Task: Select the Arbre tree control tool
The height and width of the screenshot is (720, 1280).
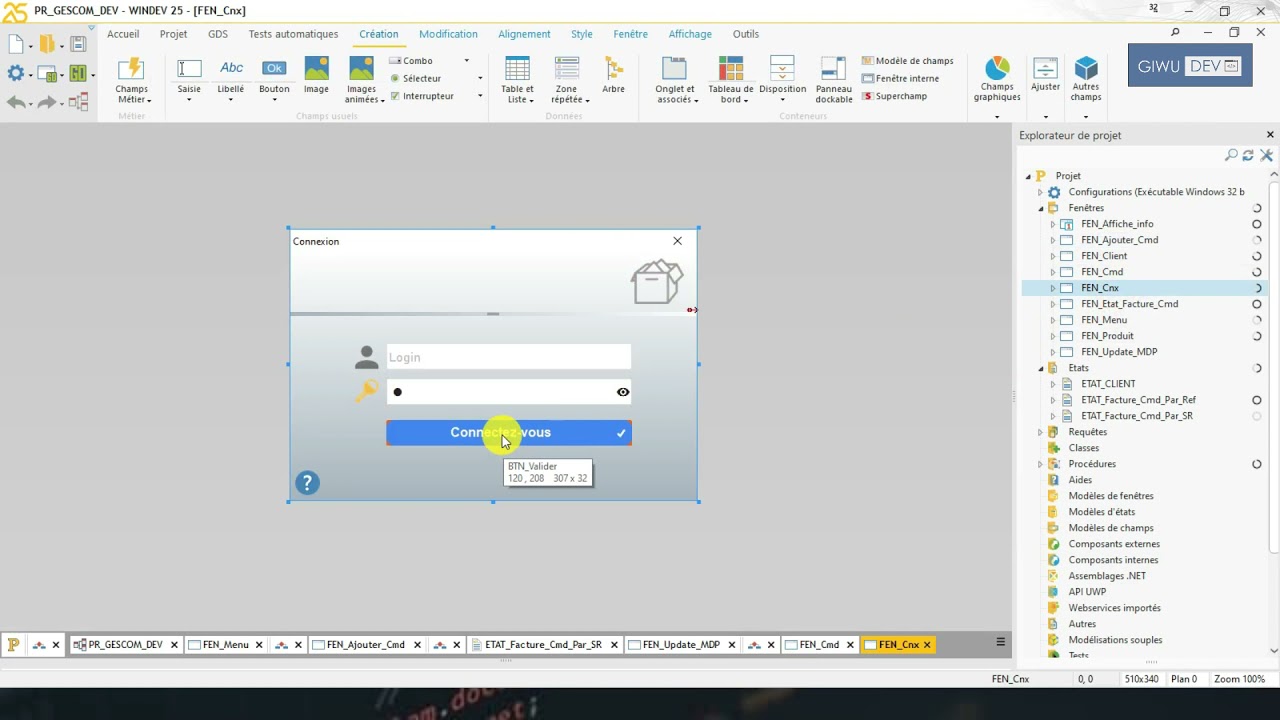Action: 613,75
